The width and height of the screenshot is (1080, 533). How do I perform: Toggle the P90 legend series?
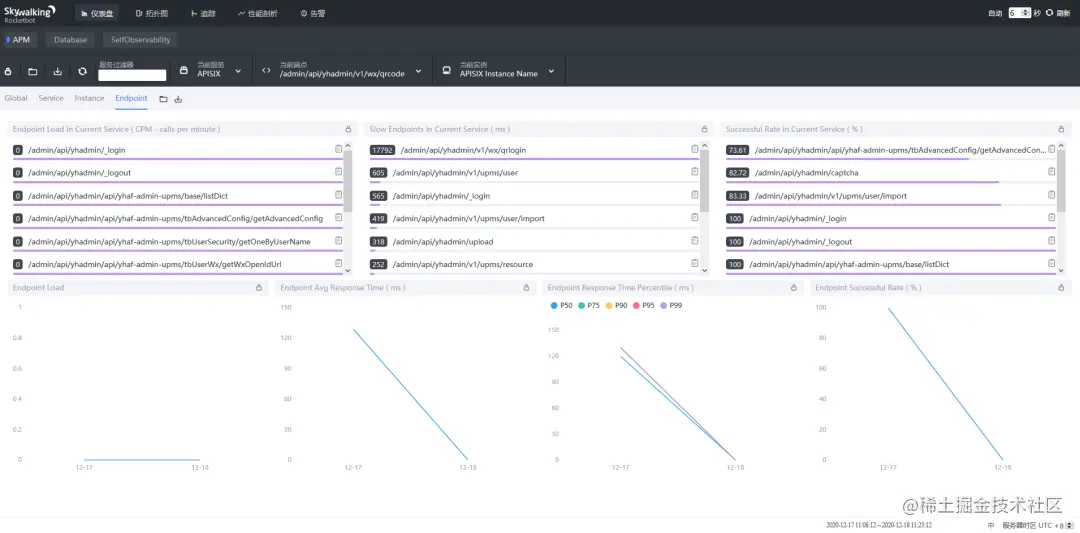pos(616,305)
